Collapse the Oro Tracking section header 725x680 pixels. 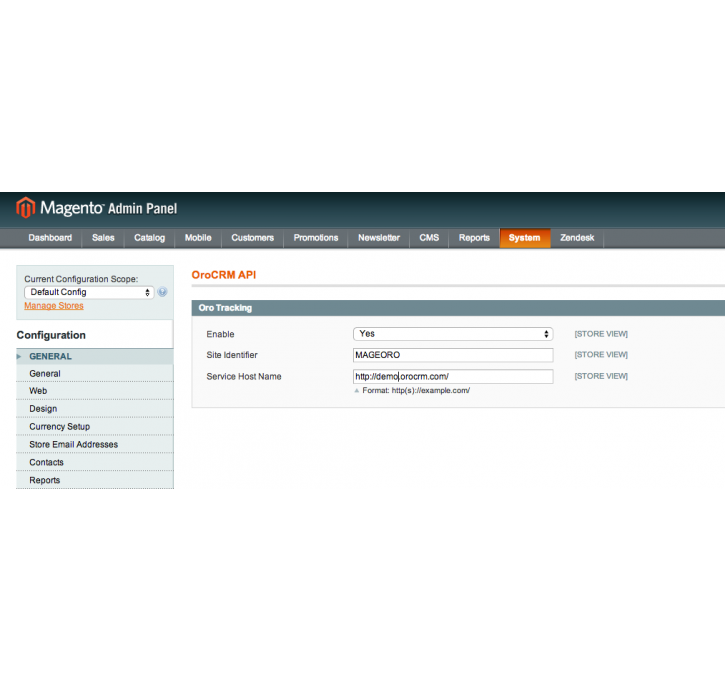click(x=458, y=308)
